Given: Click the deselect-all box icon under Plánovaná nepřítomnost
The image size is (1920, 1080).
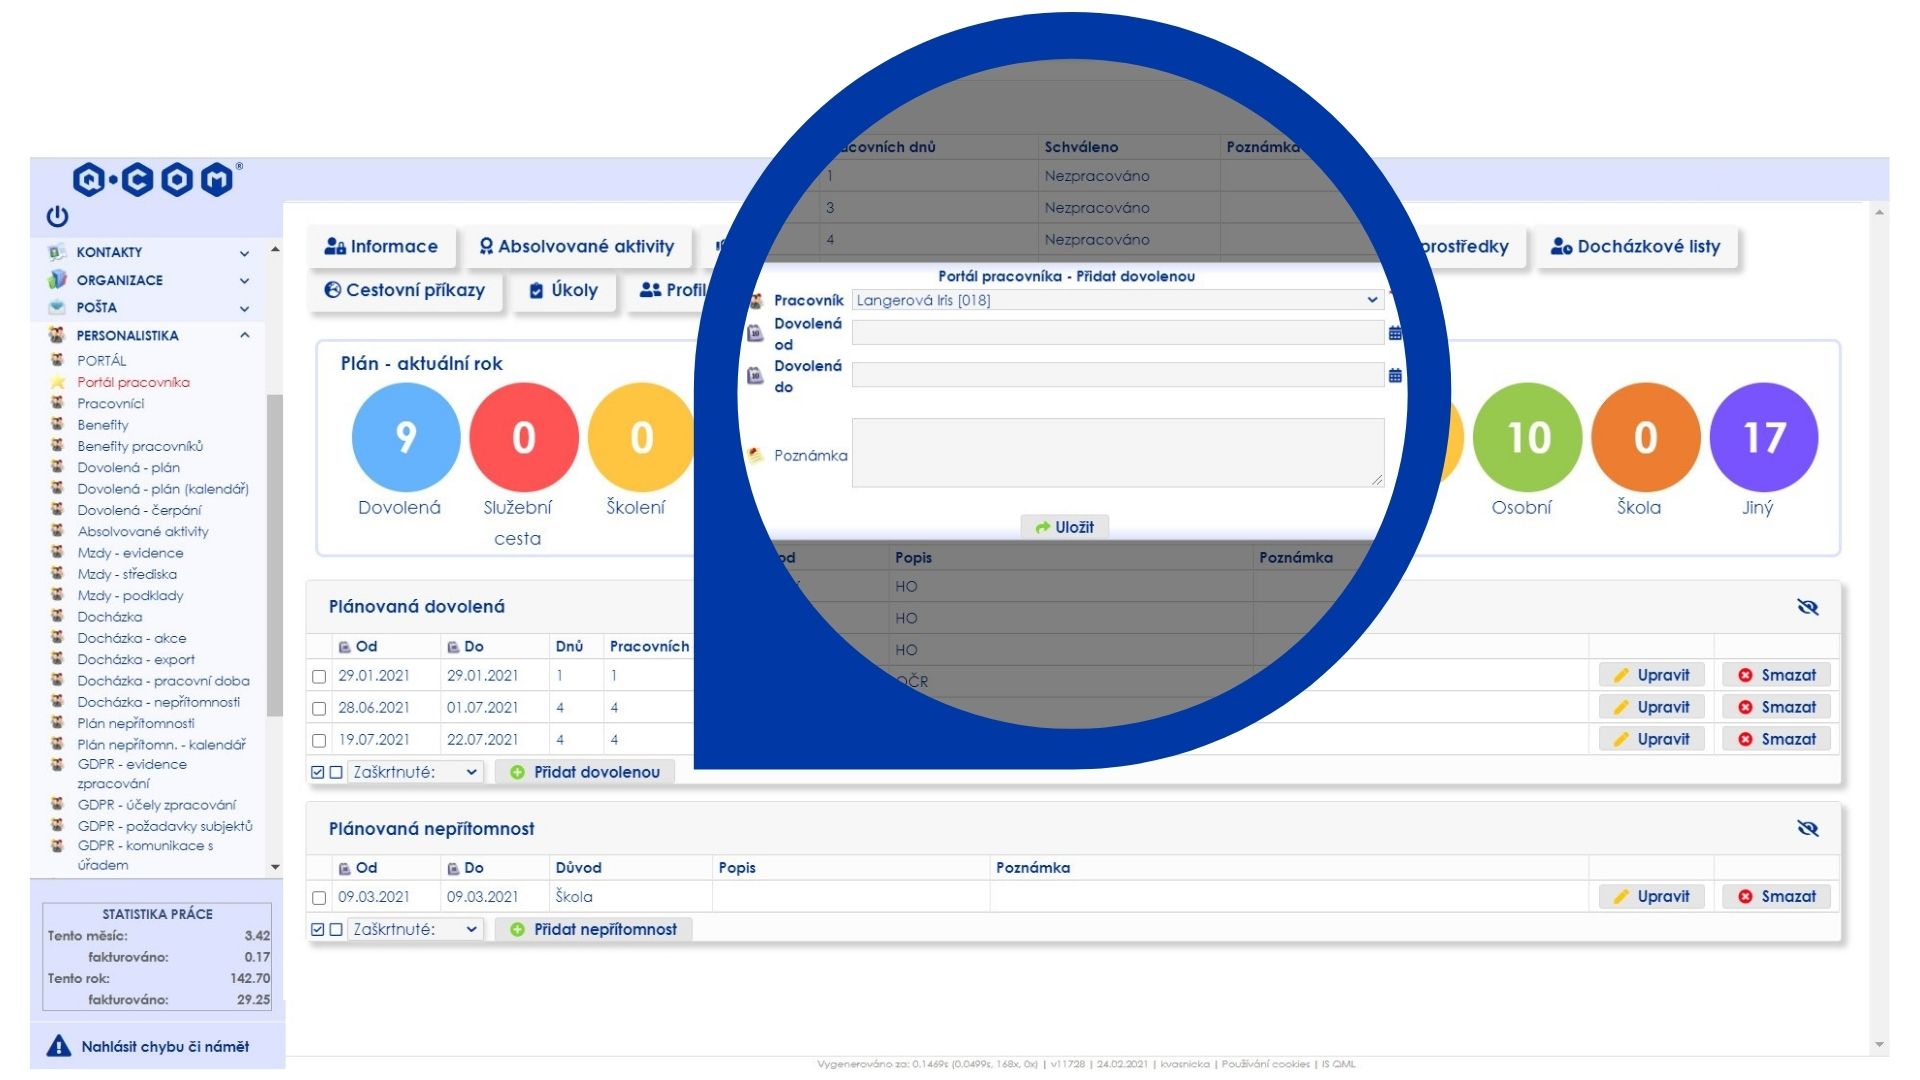Looking at the screenshot, I should [336, 929].
